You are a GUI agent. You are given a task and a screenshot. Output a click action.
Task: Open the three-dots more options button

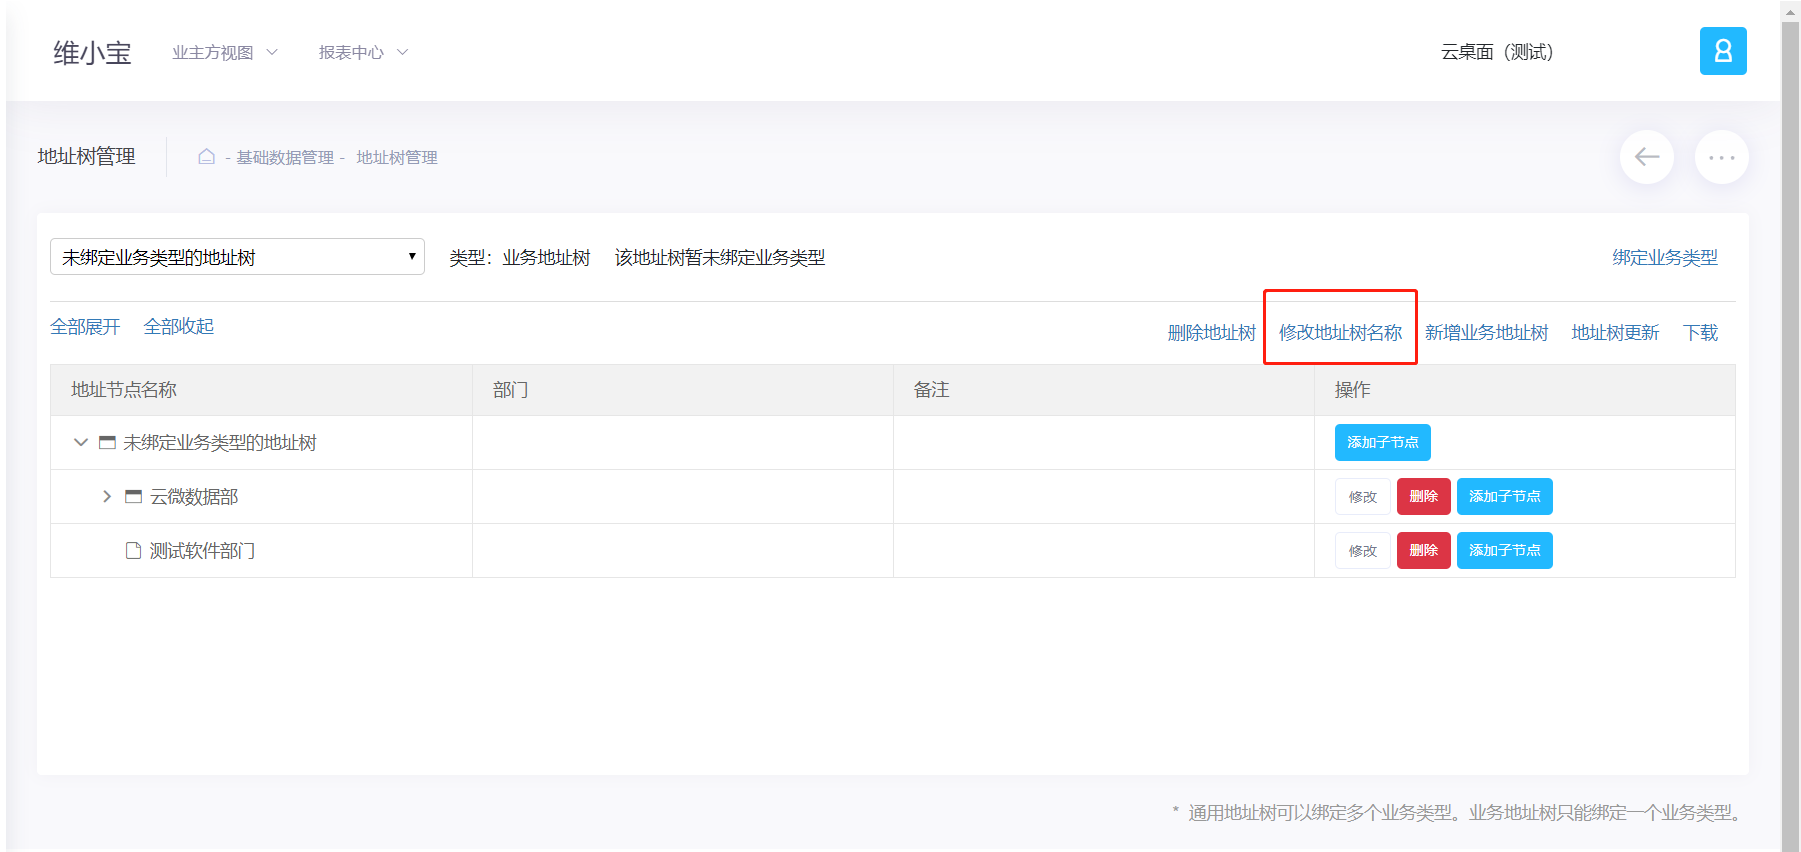click(1721, 157)
